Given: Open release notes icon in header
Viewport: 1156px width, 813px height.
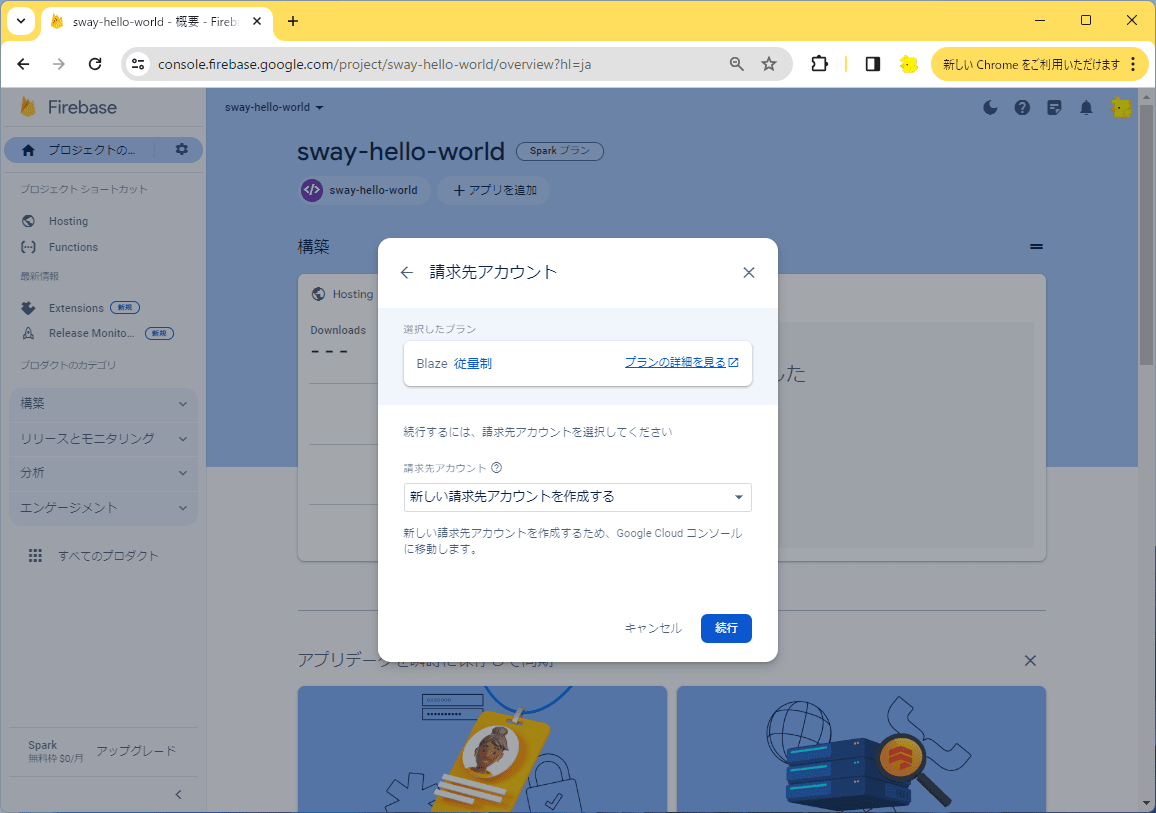Looking at the screenshot, I should [x=1054, y=108].
